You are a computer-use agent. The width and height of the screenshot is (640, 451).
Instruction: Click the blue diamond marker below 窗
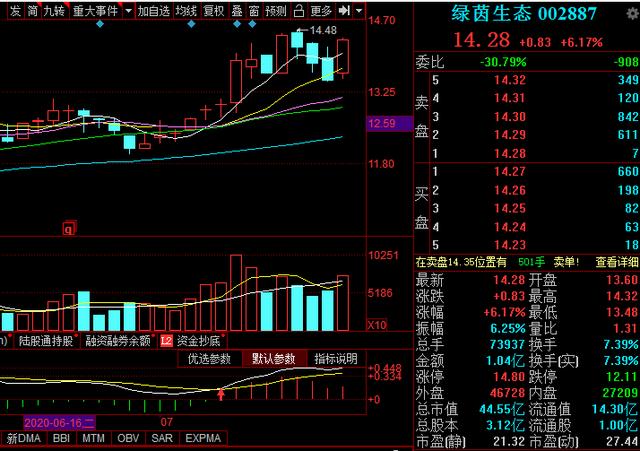click(252, 24)
